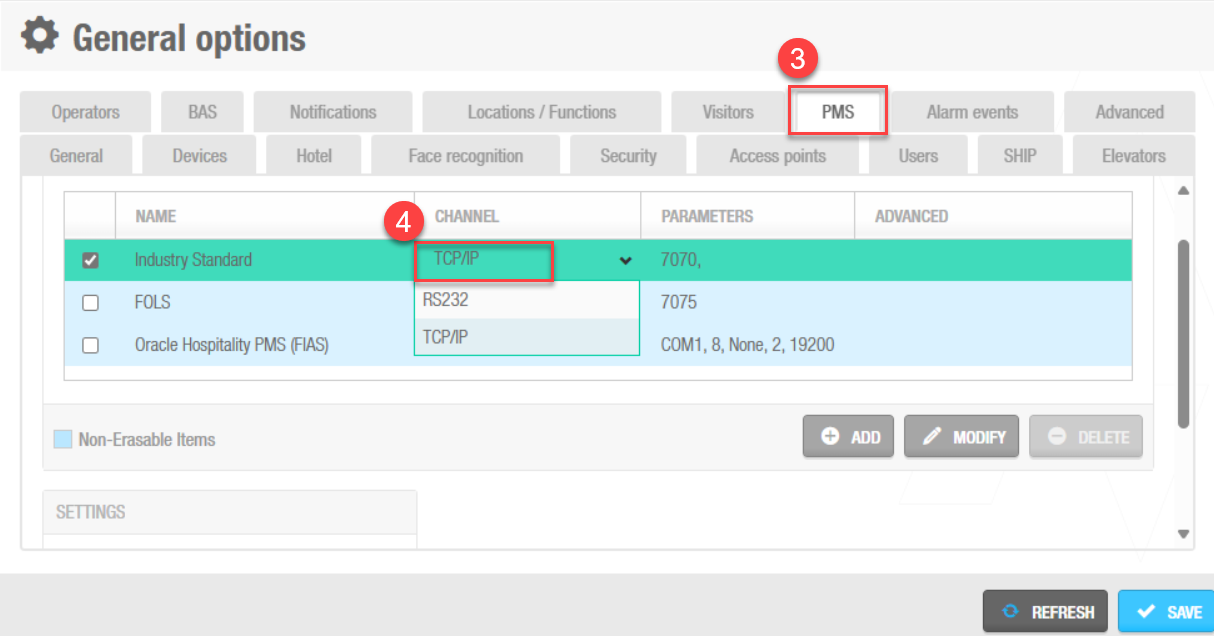Click the 7070 parameters cell
The height and width of the screenshot is (636, 1214).
pos(682,260)
